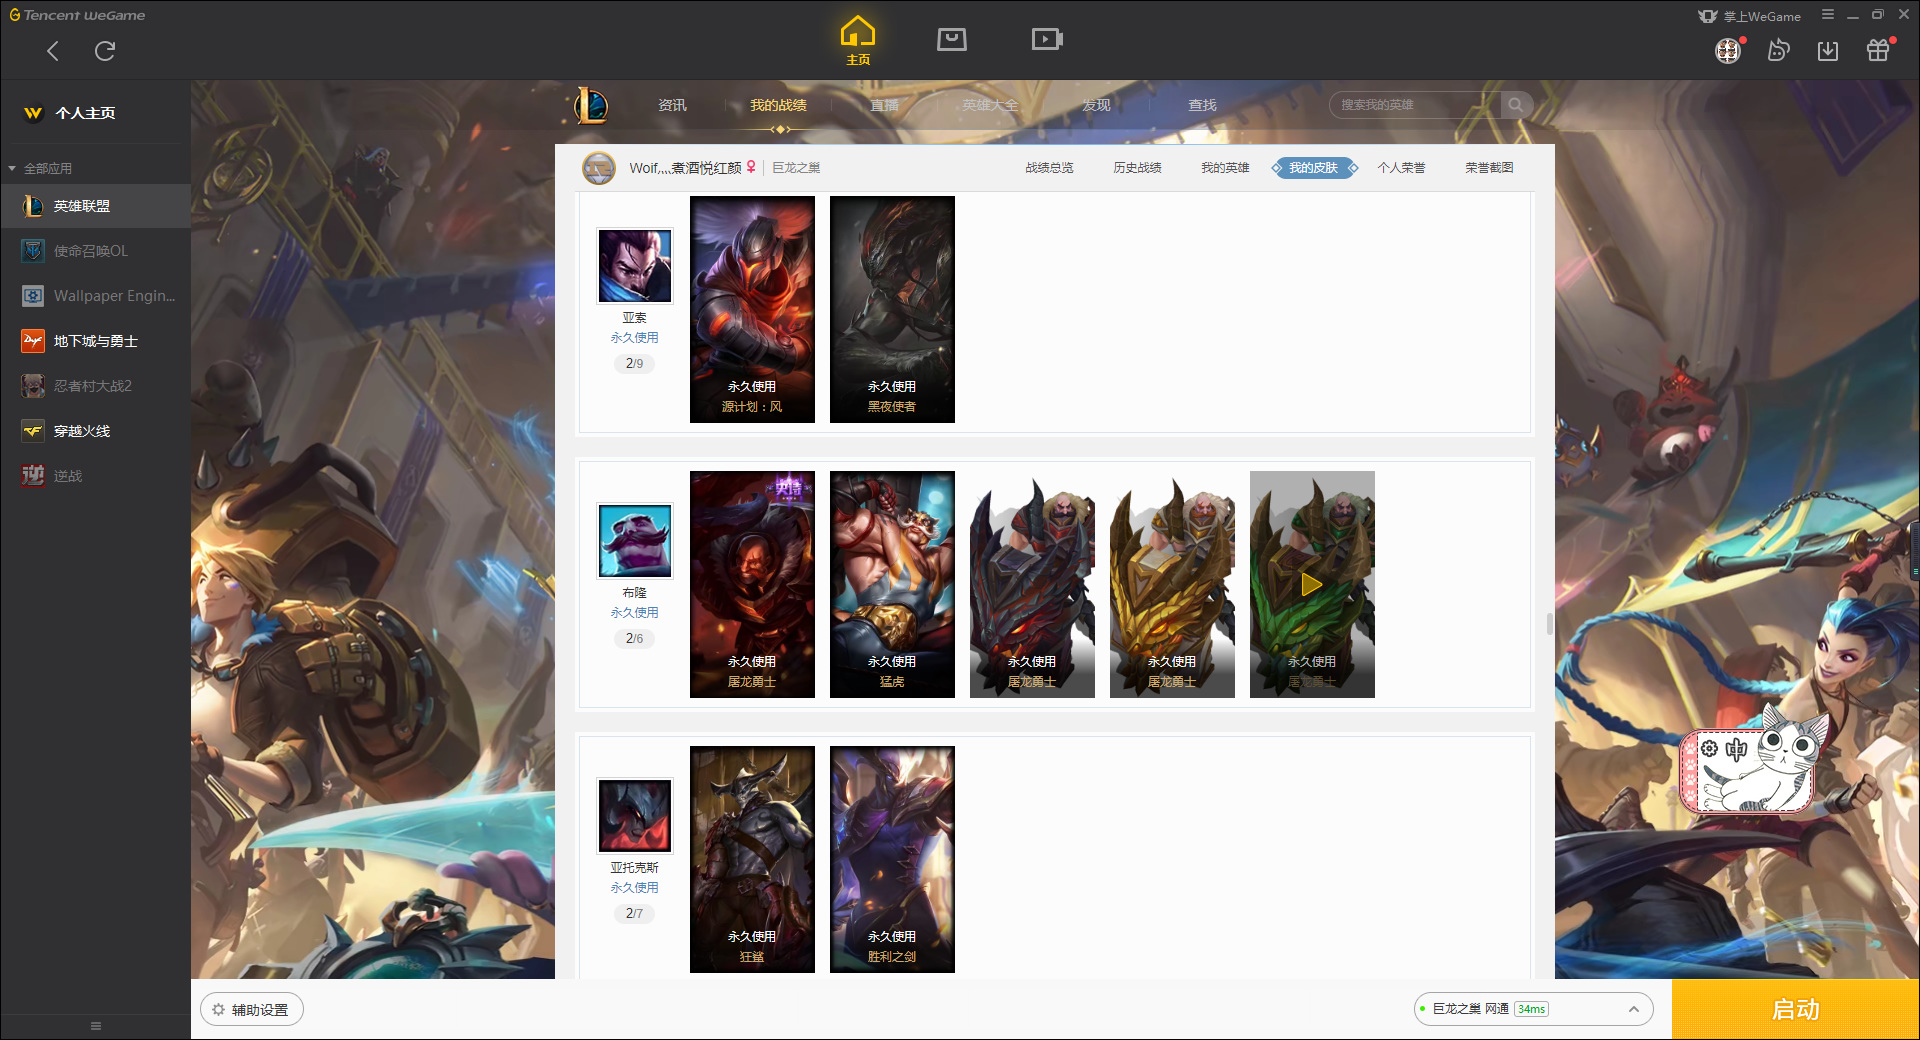
Task: Click the 布隆 champion portrait
Action: click(x=635, y=541)
